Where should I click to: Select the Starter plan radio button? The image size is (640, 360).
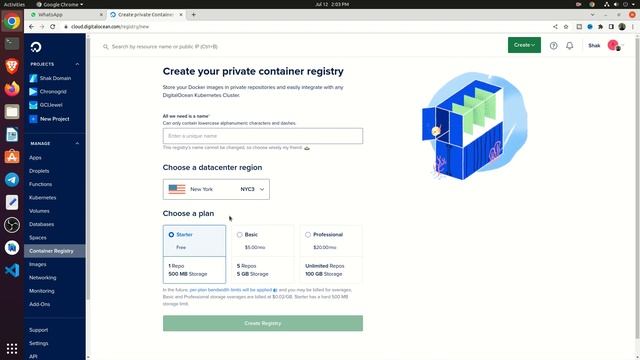[171, 235]
